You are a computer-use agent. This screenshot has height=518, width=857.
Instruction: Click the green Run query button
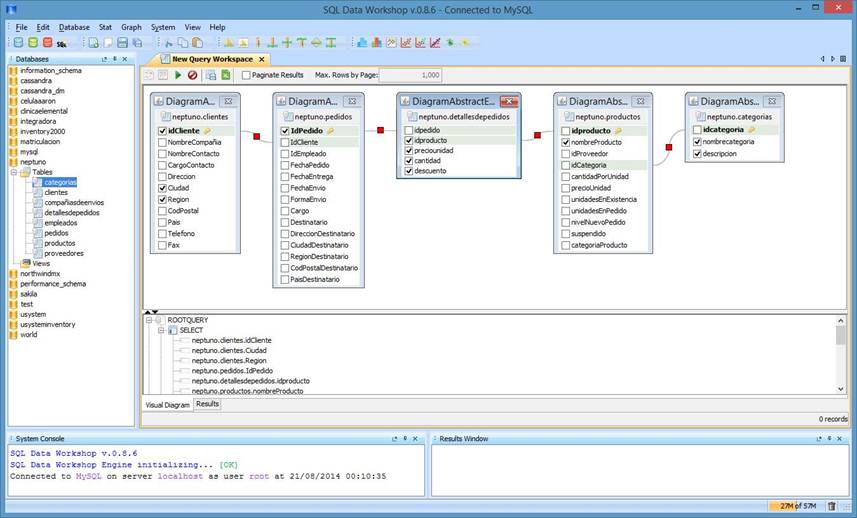click(x=178, y=75)
